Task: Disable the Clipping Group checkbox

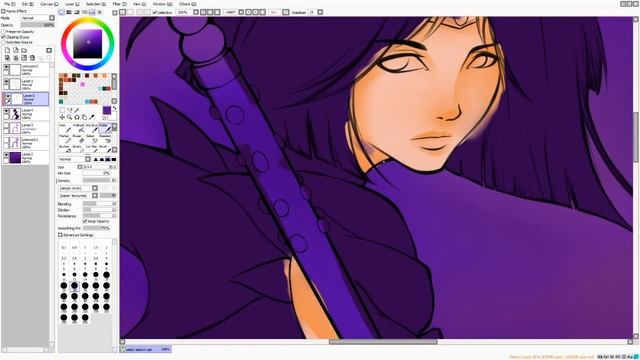Action: coord(3,37)
